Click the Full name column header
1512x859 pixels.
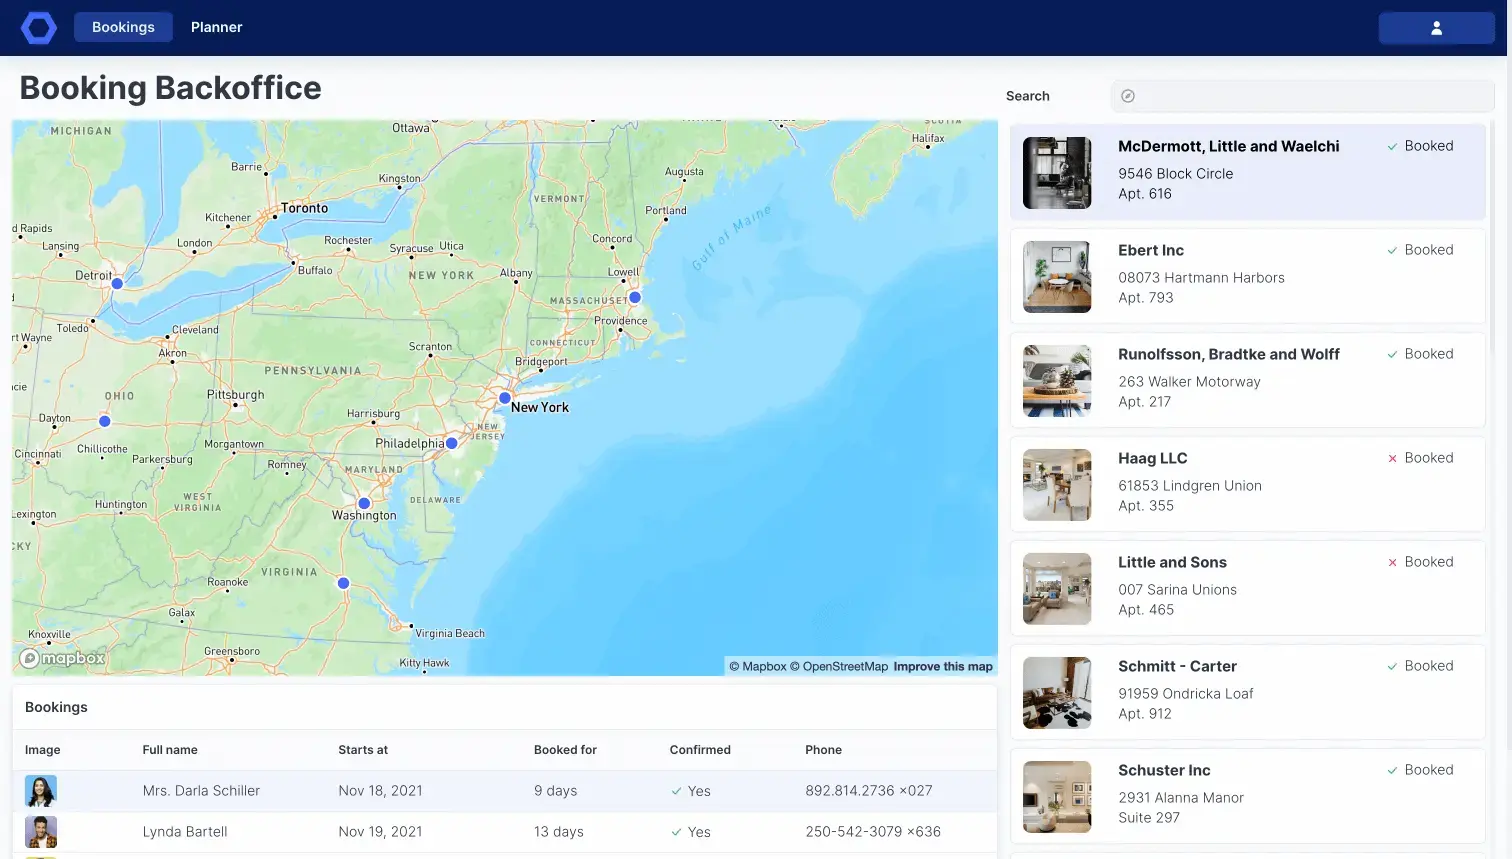(x=170, y=750)
